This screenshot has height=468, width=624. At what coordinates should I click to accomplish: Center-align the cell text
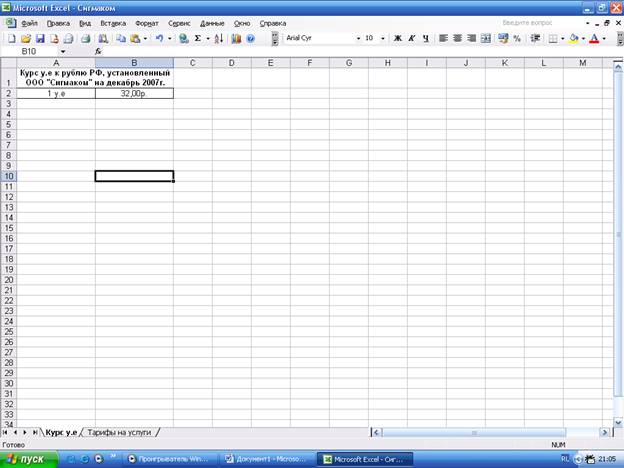pos(457,38)
